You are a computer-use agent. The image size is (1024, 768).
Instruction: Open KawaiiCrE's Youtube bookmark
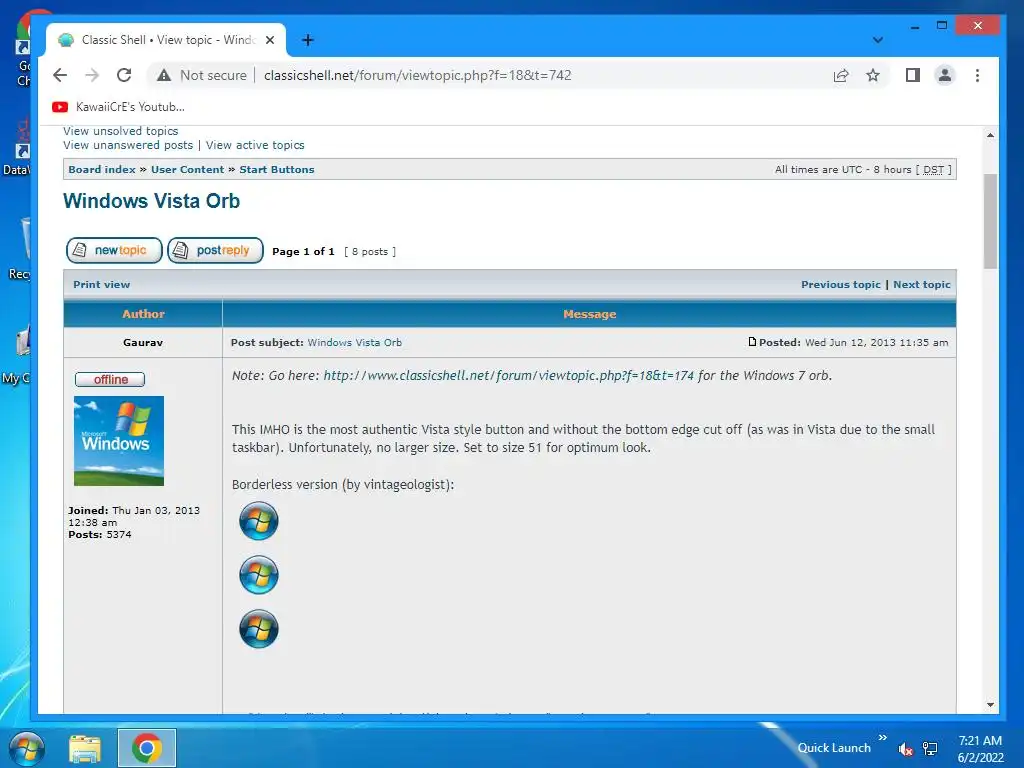(x=119, y=106)
